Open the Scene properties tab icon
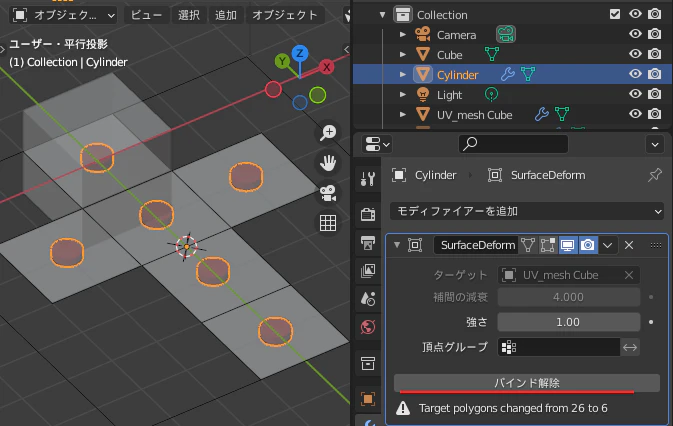Screen dimensions: 673x426 point(368,299)
